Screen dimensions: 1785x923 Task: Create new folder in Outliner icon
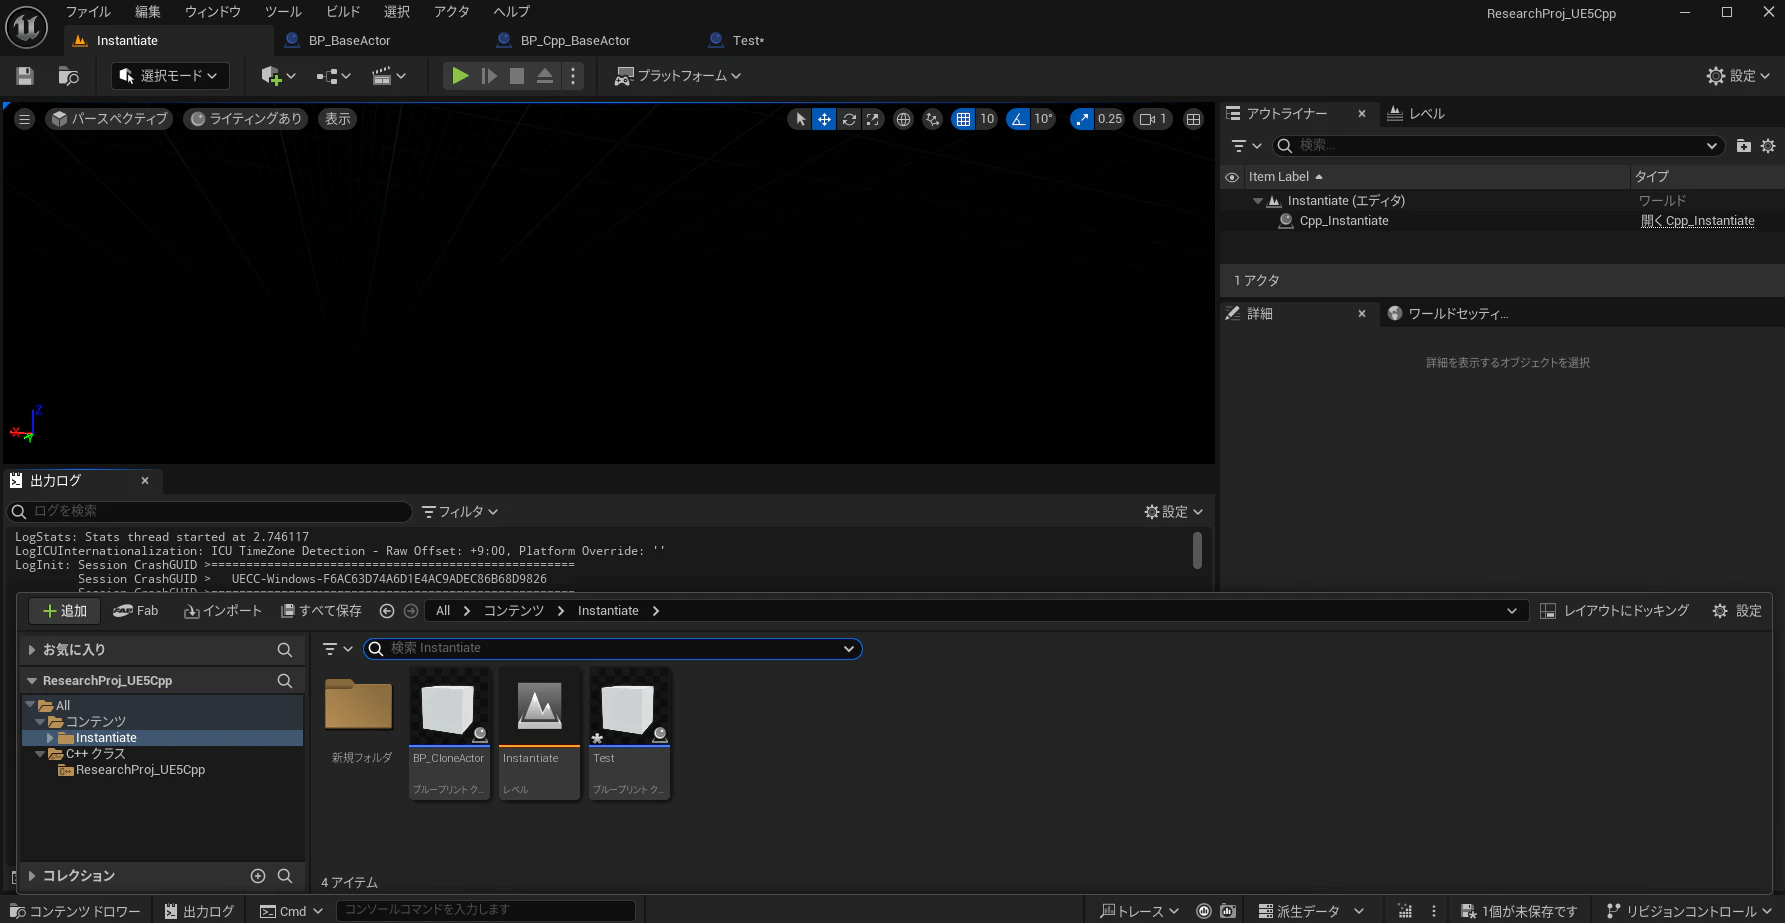point(1744,146)
